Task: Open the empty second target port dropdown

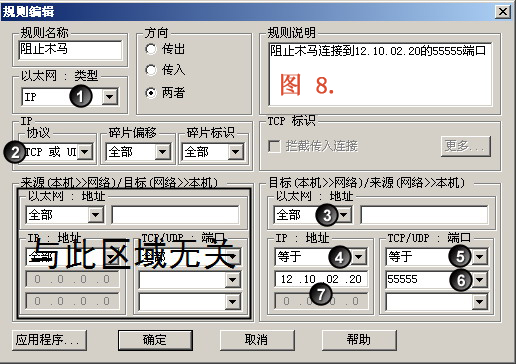Action: [x=480, y=302]
